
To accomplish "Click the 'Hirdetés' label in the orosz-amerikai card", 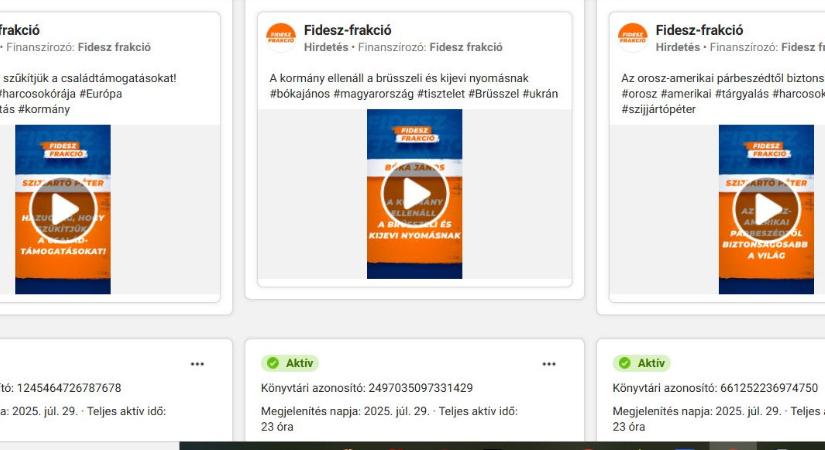I will [678, 47].
